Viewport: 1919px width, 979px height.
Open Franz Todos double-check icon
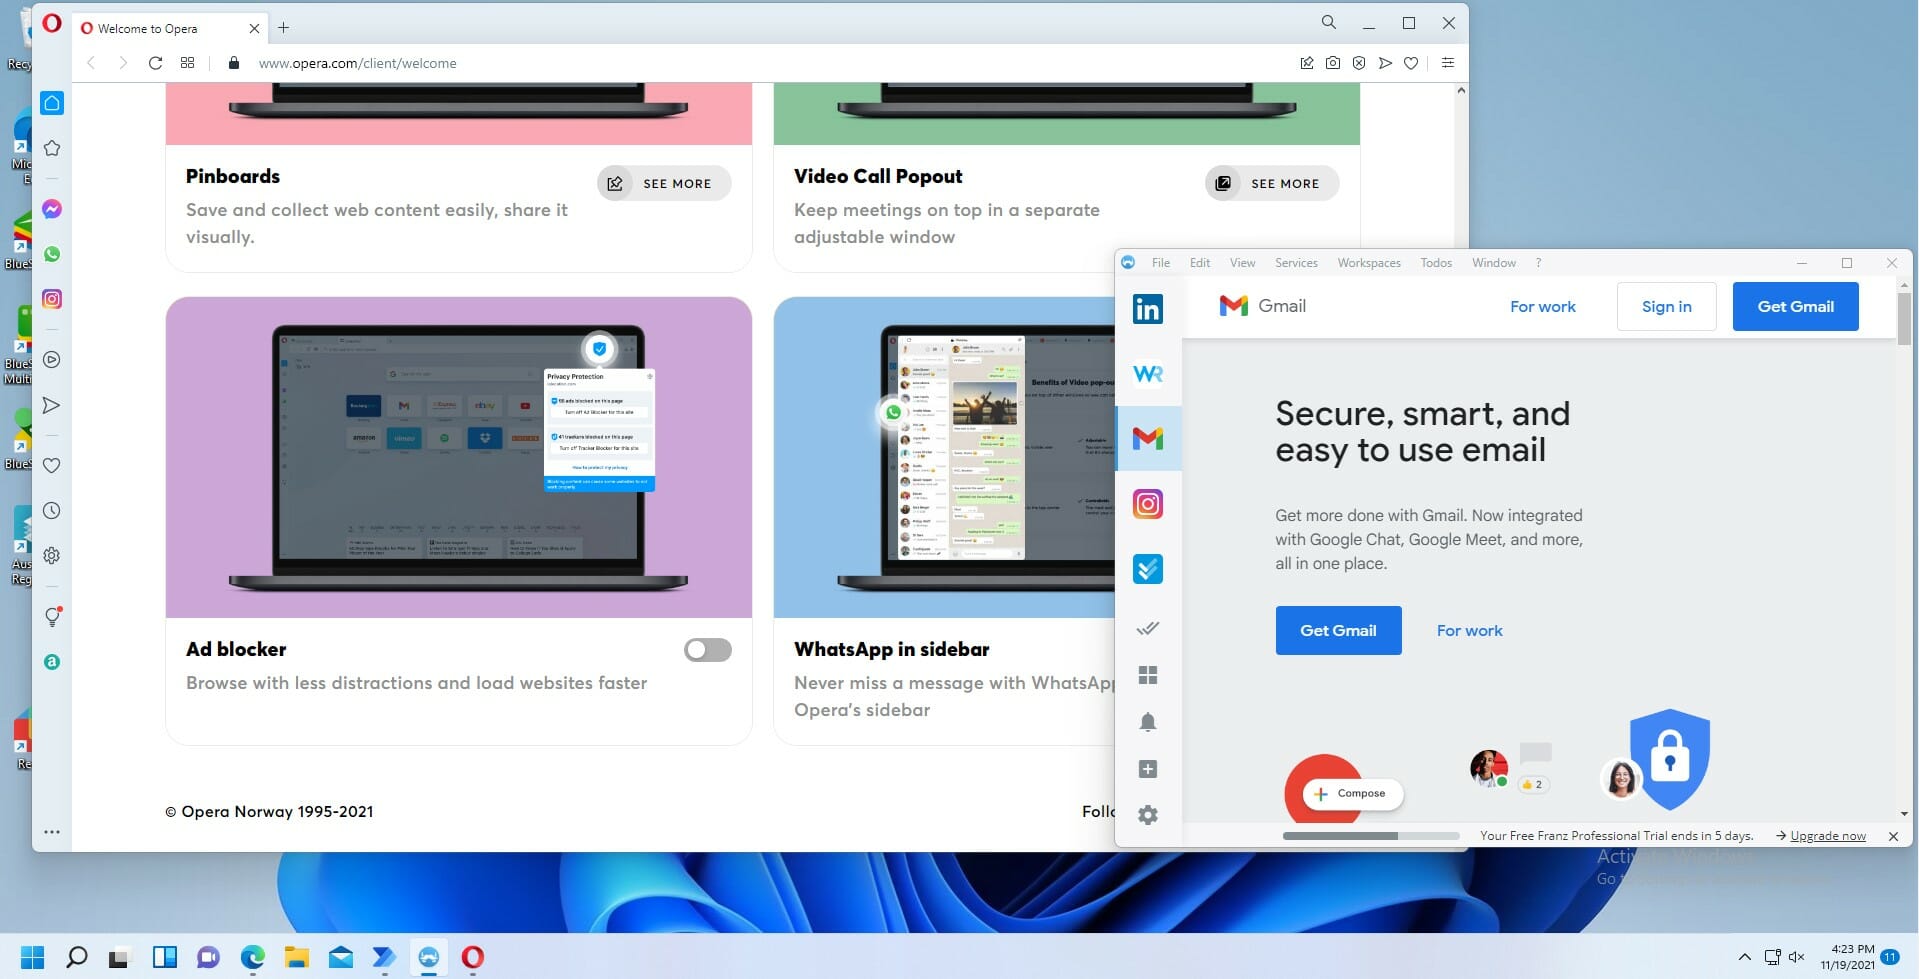1148,628
